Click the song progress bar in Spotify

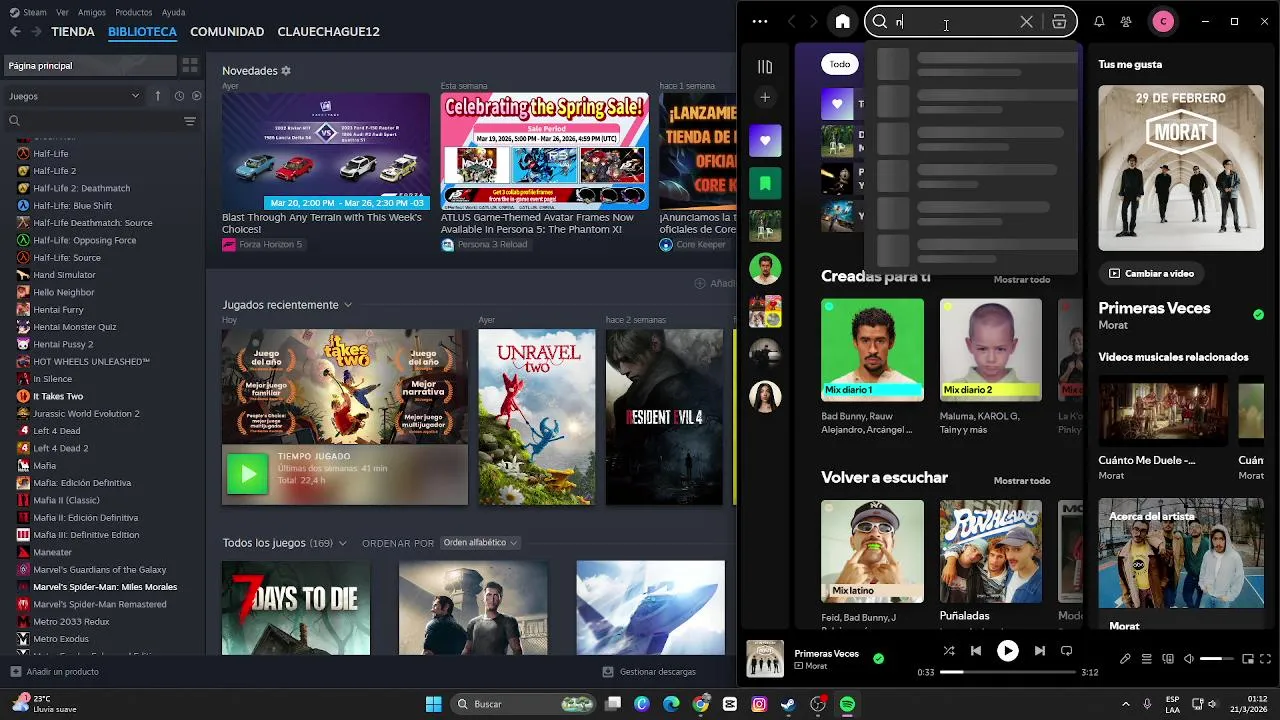point(1008,672)
